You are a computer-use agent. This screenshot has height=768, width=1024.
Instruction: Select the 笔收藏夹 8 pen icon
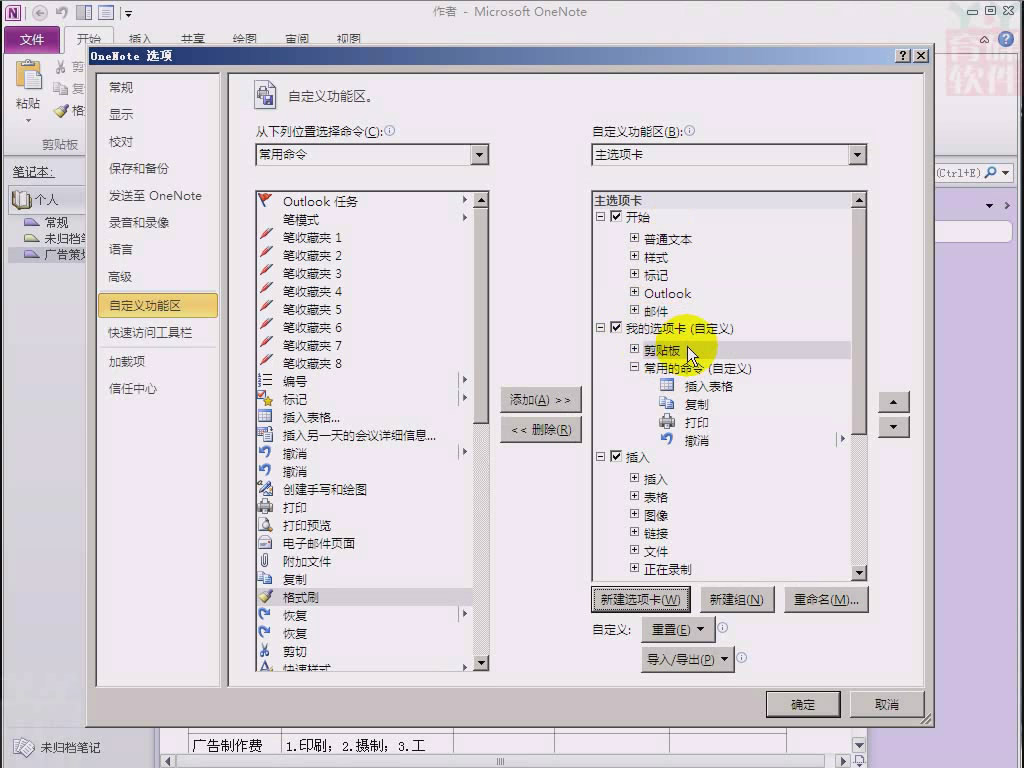266,362
